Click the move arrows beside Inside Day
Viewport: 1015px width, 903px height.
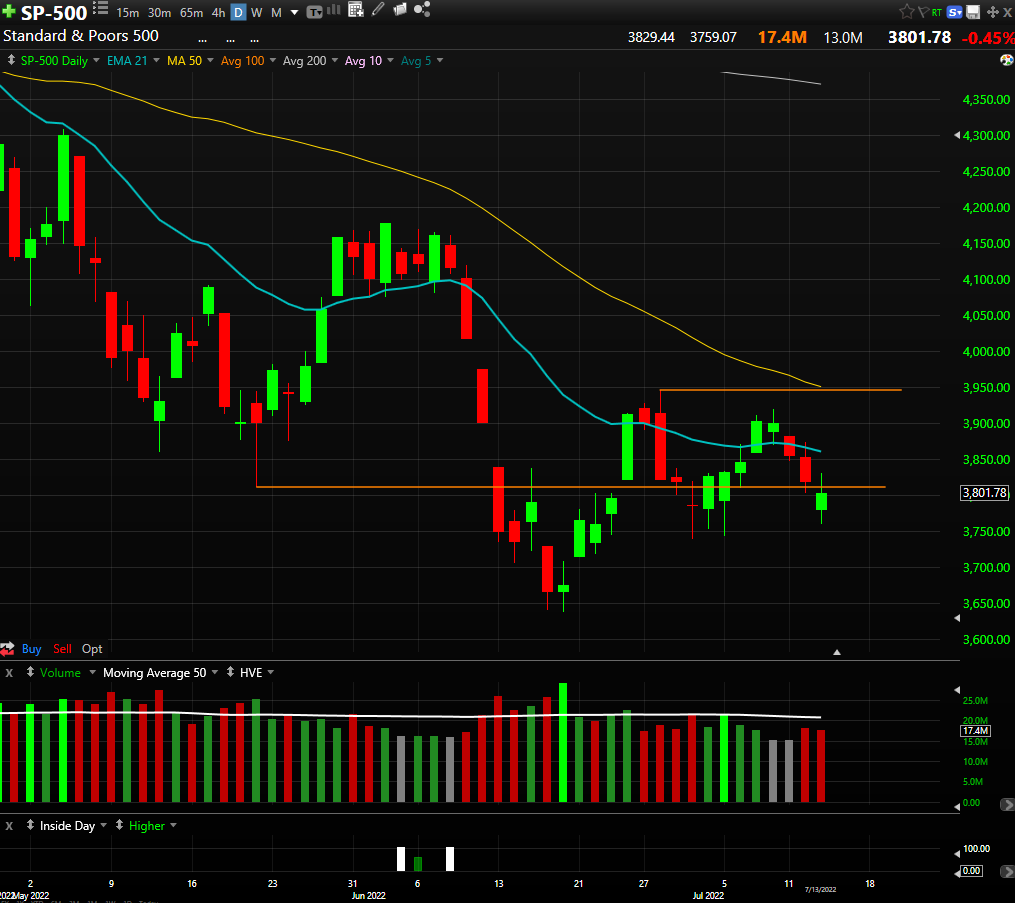click(30, 825)
